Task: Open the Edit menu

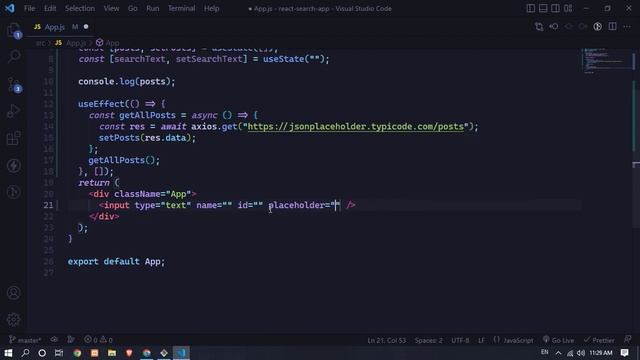Action: click(50, 8)
